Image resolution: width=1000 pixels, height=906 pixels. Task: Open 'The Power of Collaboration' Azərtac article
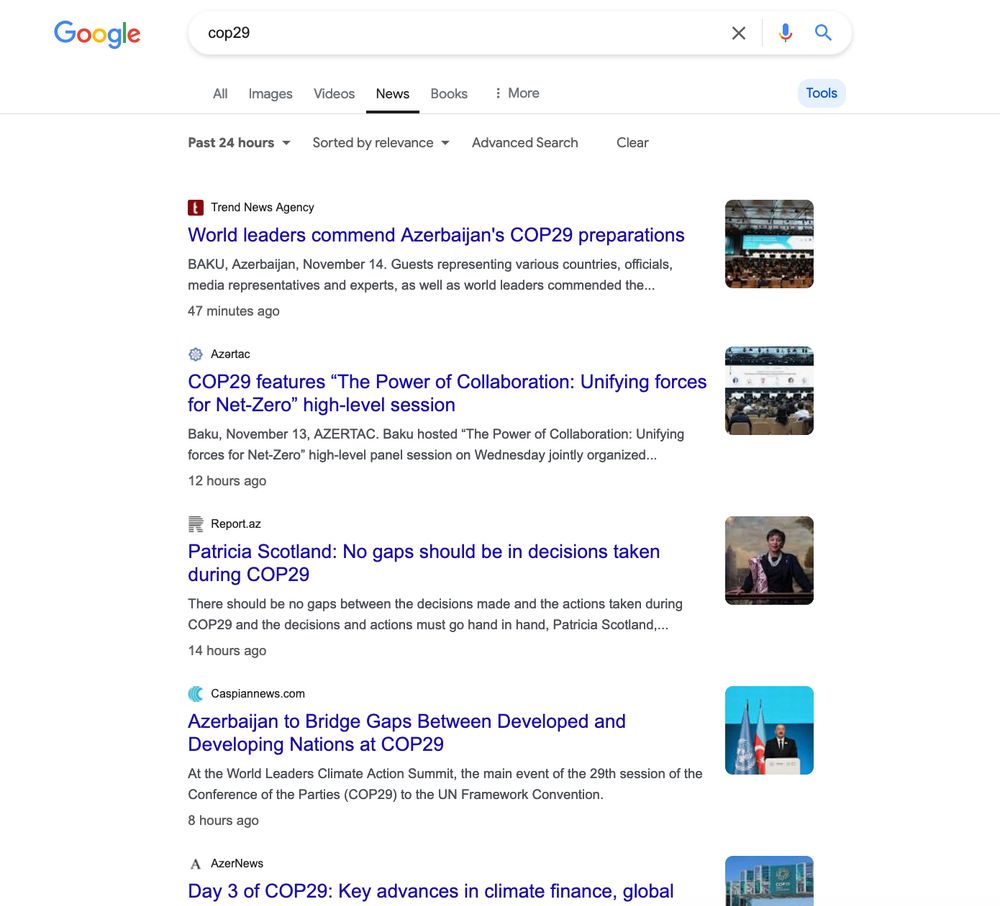[x=447, y=393]
